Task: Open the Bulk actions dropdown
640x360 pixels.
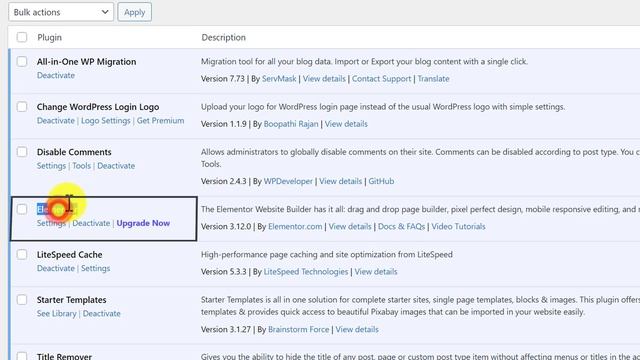Action: (61, 12)
